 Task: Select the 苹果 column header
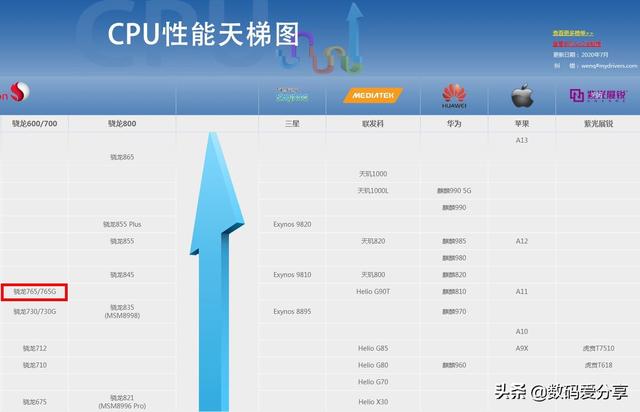(522, 124)
